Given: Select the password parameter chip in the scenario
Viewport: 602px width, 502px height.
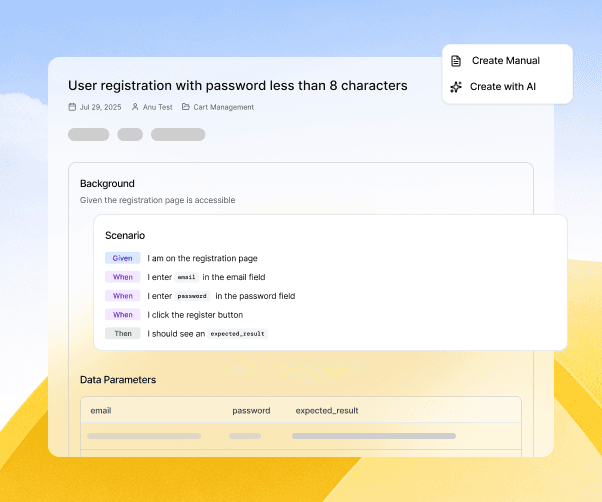Looking at the screenshot, I should tap(192, 296).
